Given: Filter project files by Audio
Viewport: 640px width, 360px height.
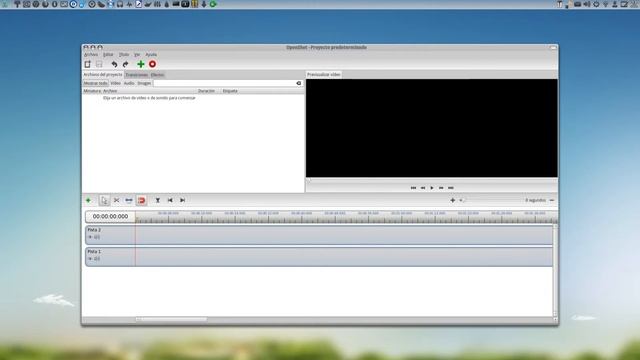Looking at the screenshot, I should (x=129, y=83).
